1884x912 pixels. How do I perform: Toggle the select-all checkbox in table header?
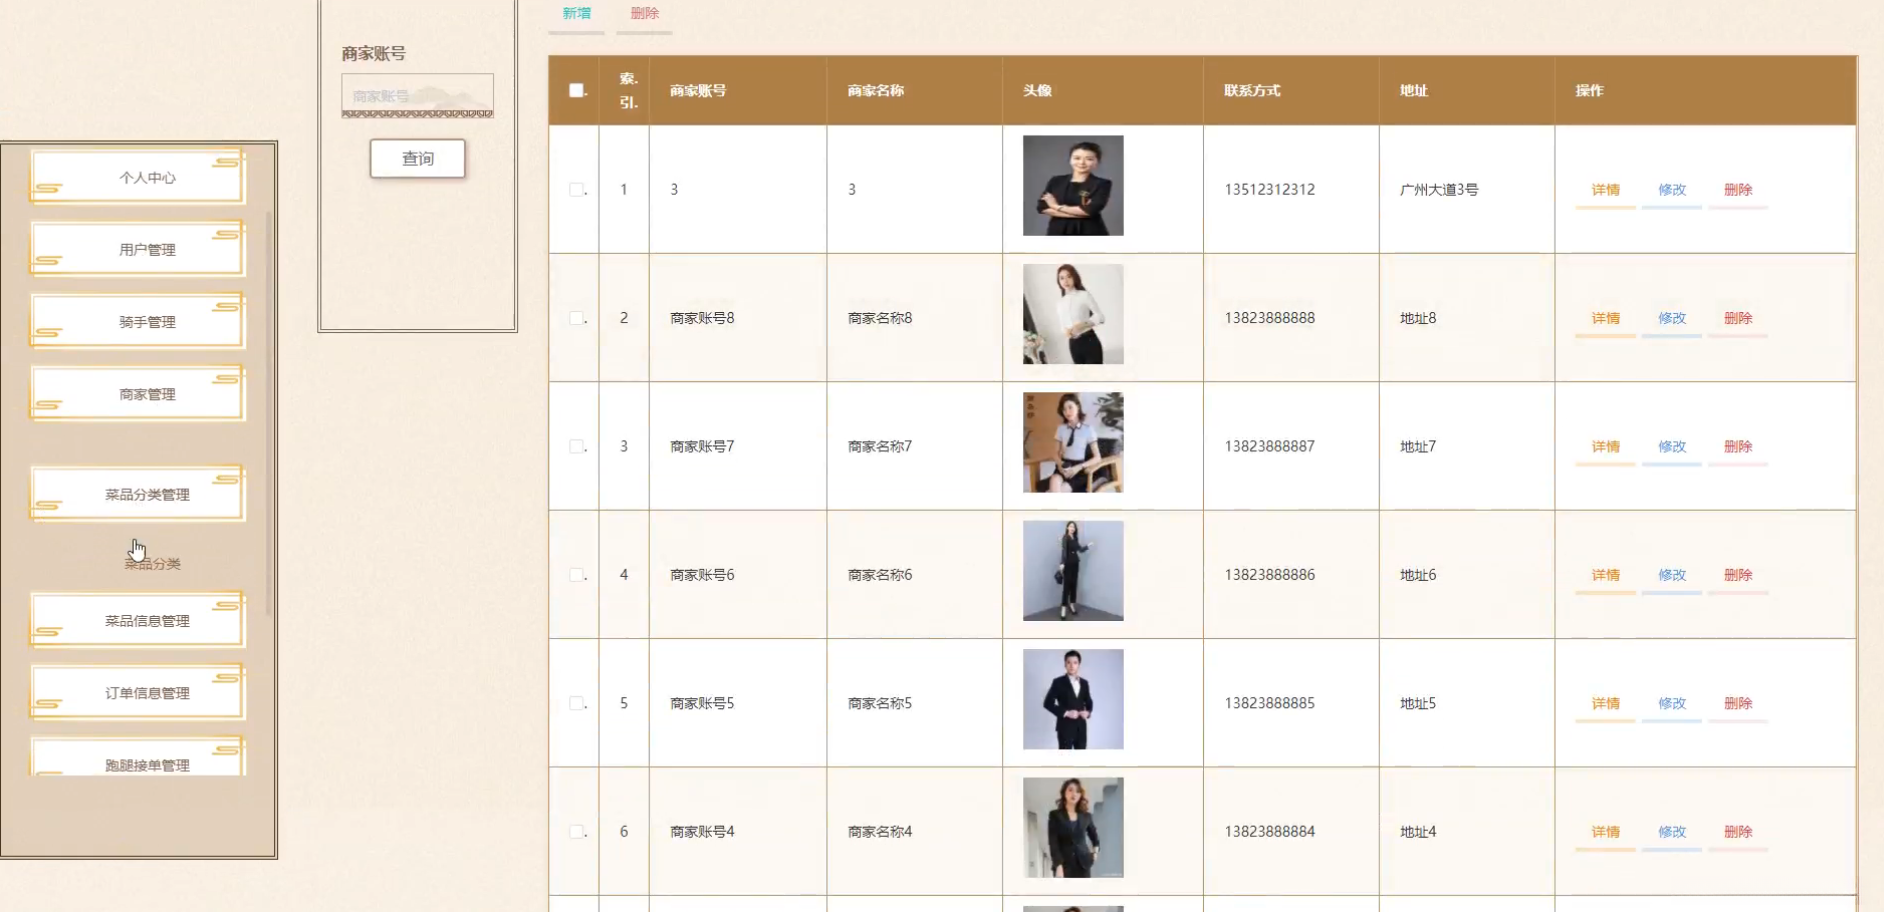(x=576, y=90)
